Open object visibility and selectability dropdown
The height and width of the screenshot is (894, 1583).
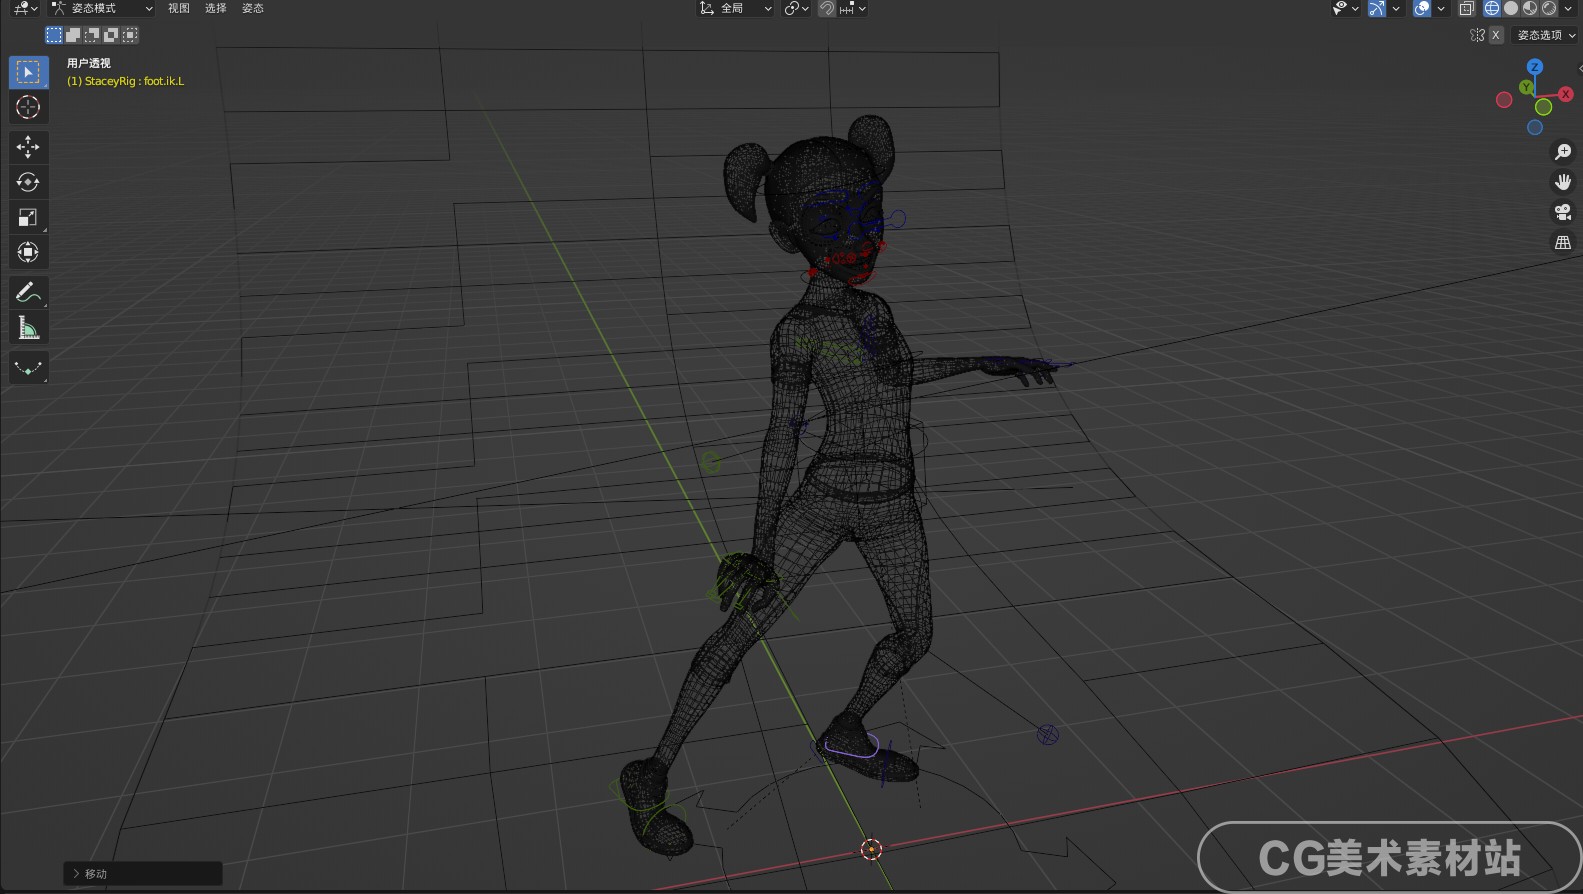click(1345, 8)
